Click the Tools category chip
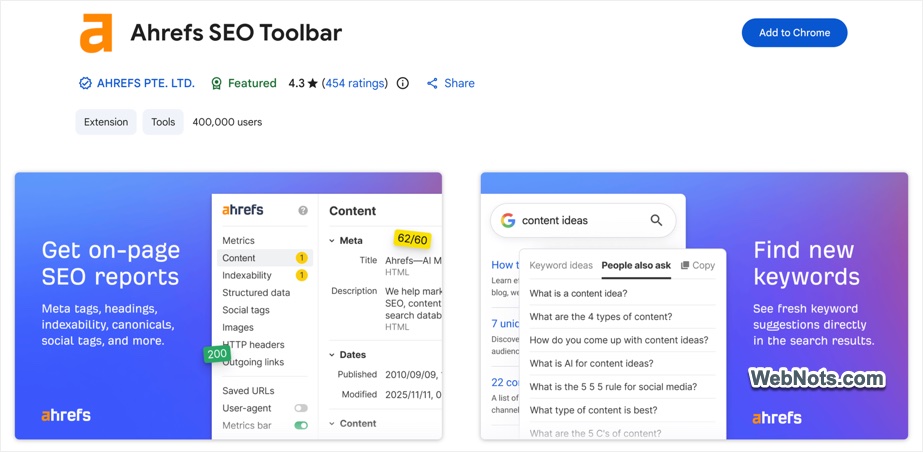 click(163, 122)
